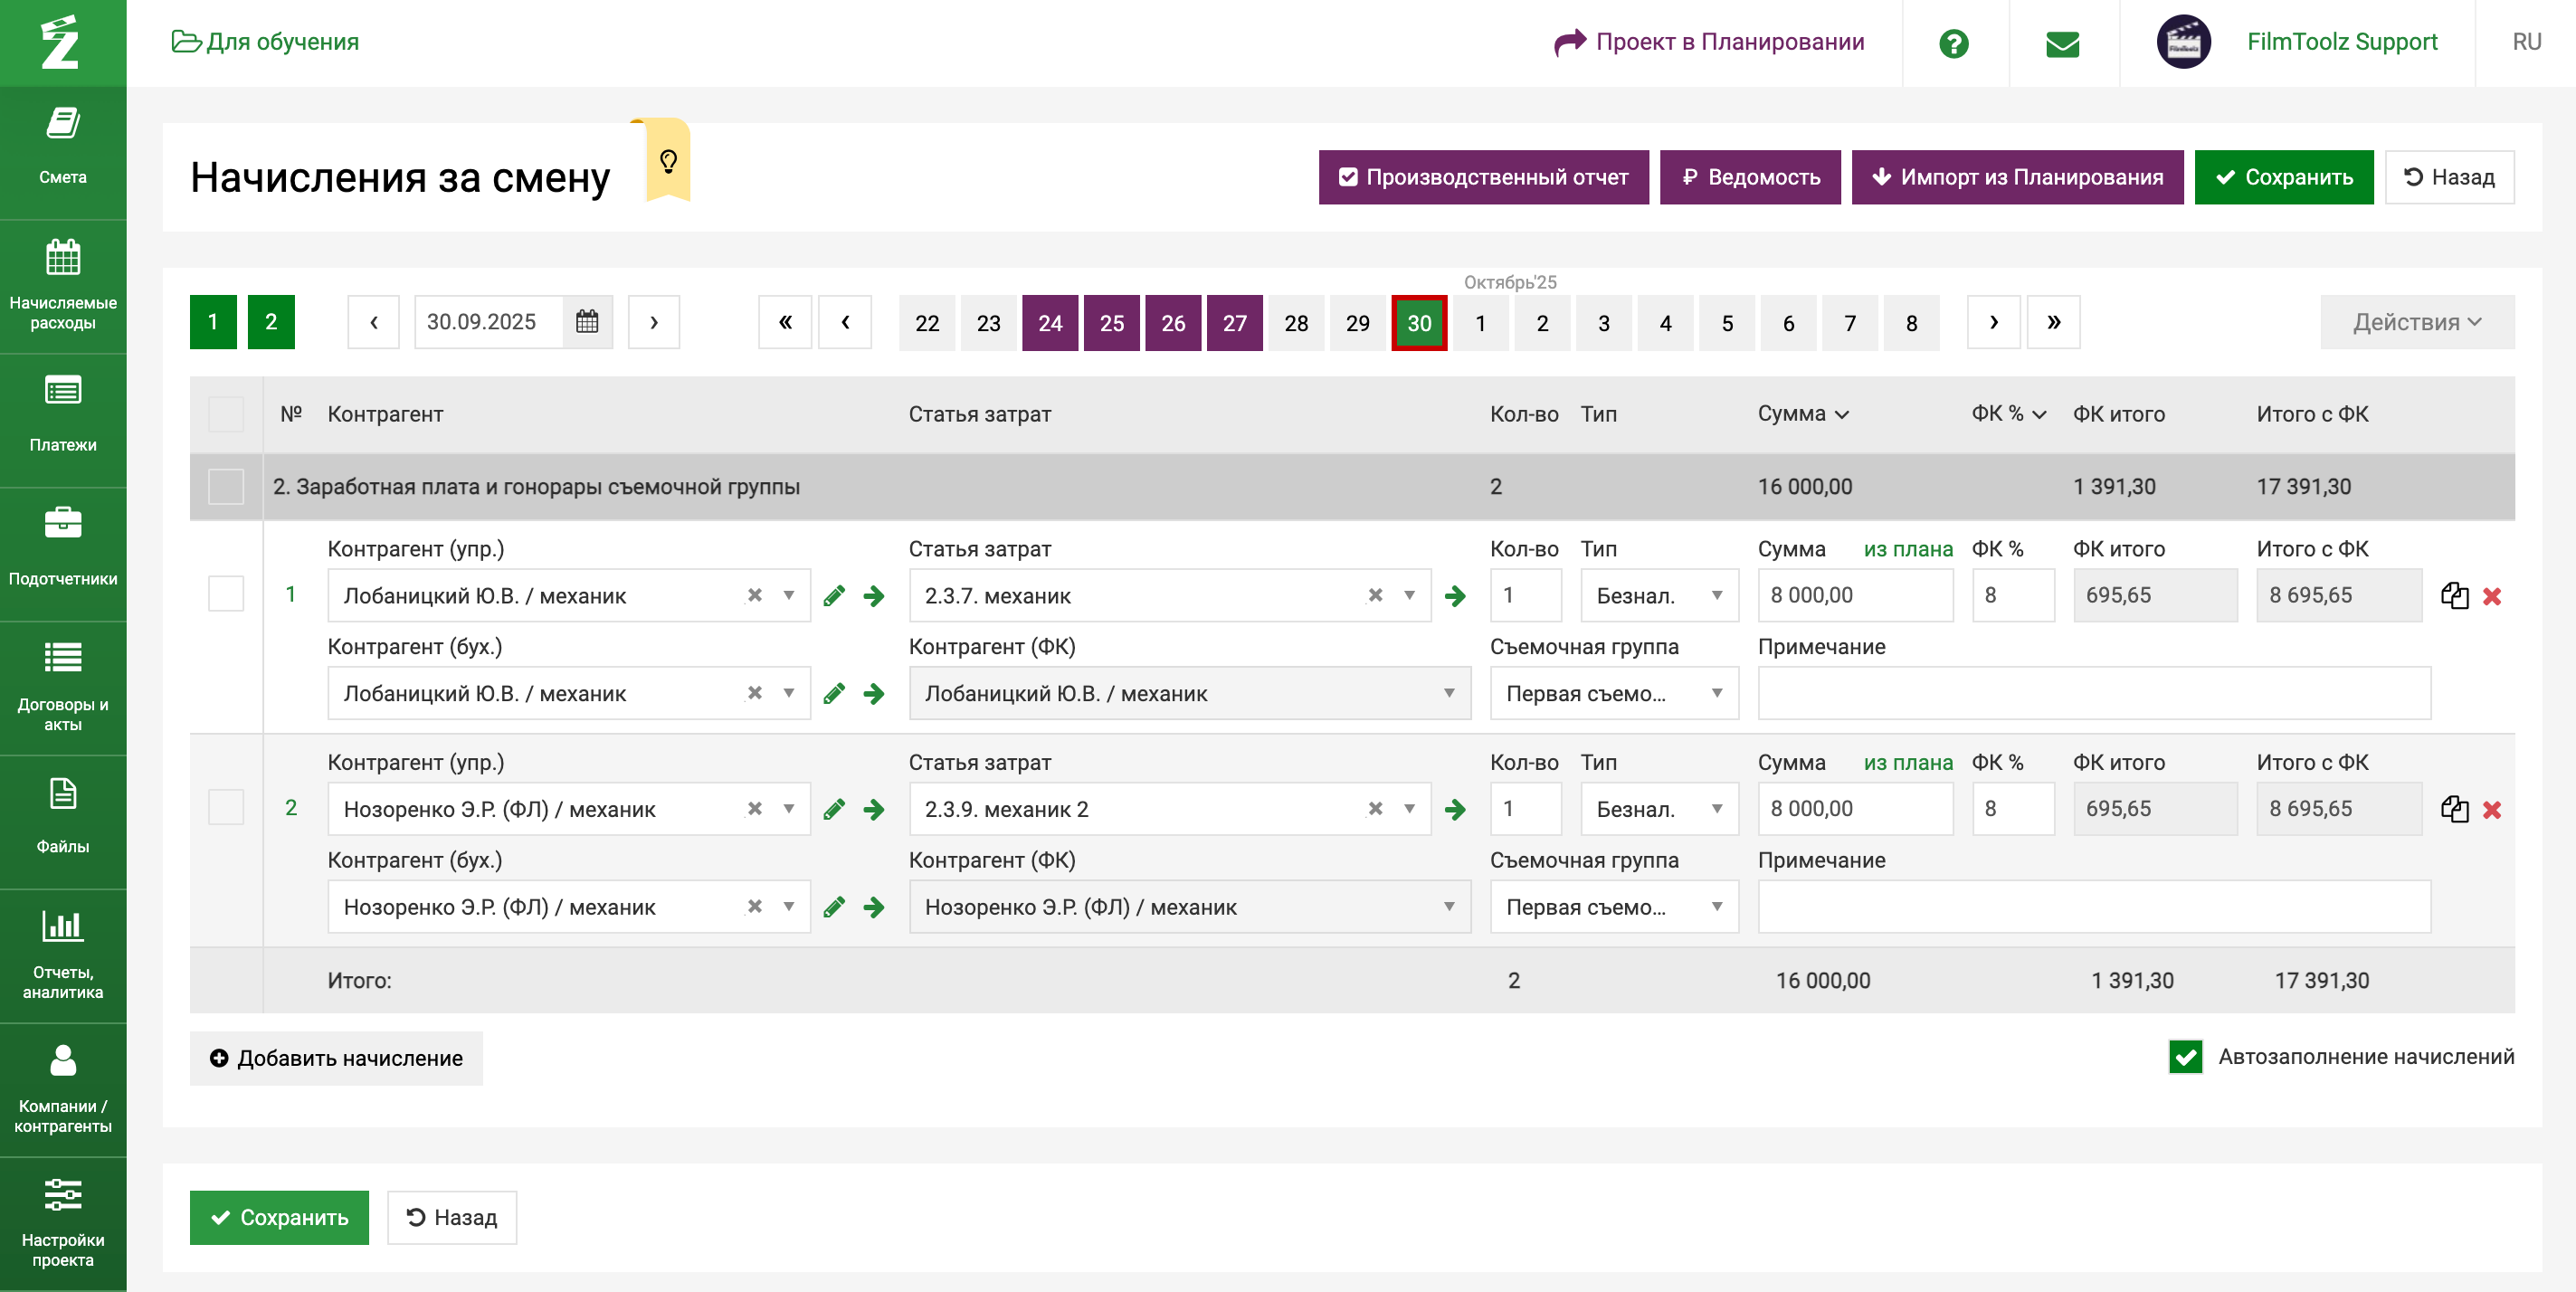Select day 27 in date strip

[1234, 323]
